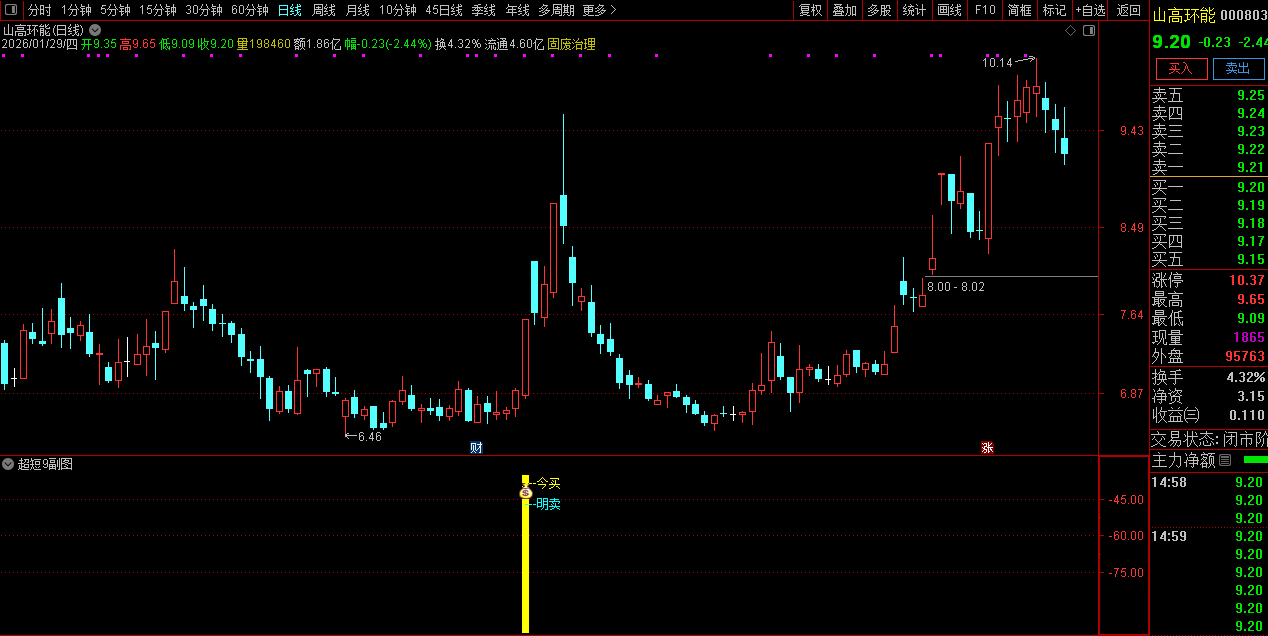
Task: Click the 现量 value 1865
Action: pos(1249,337)
